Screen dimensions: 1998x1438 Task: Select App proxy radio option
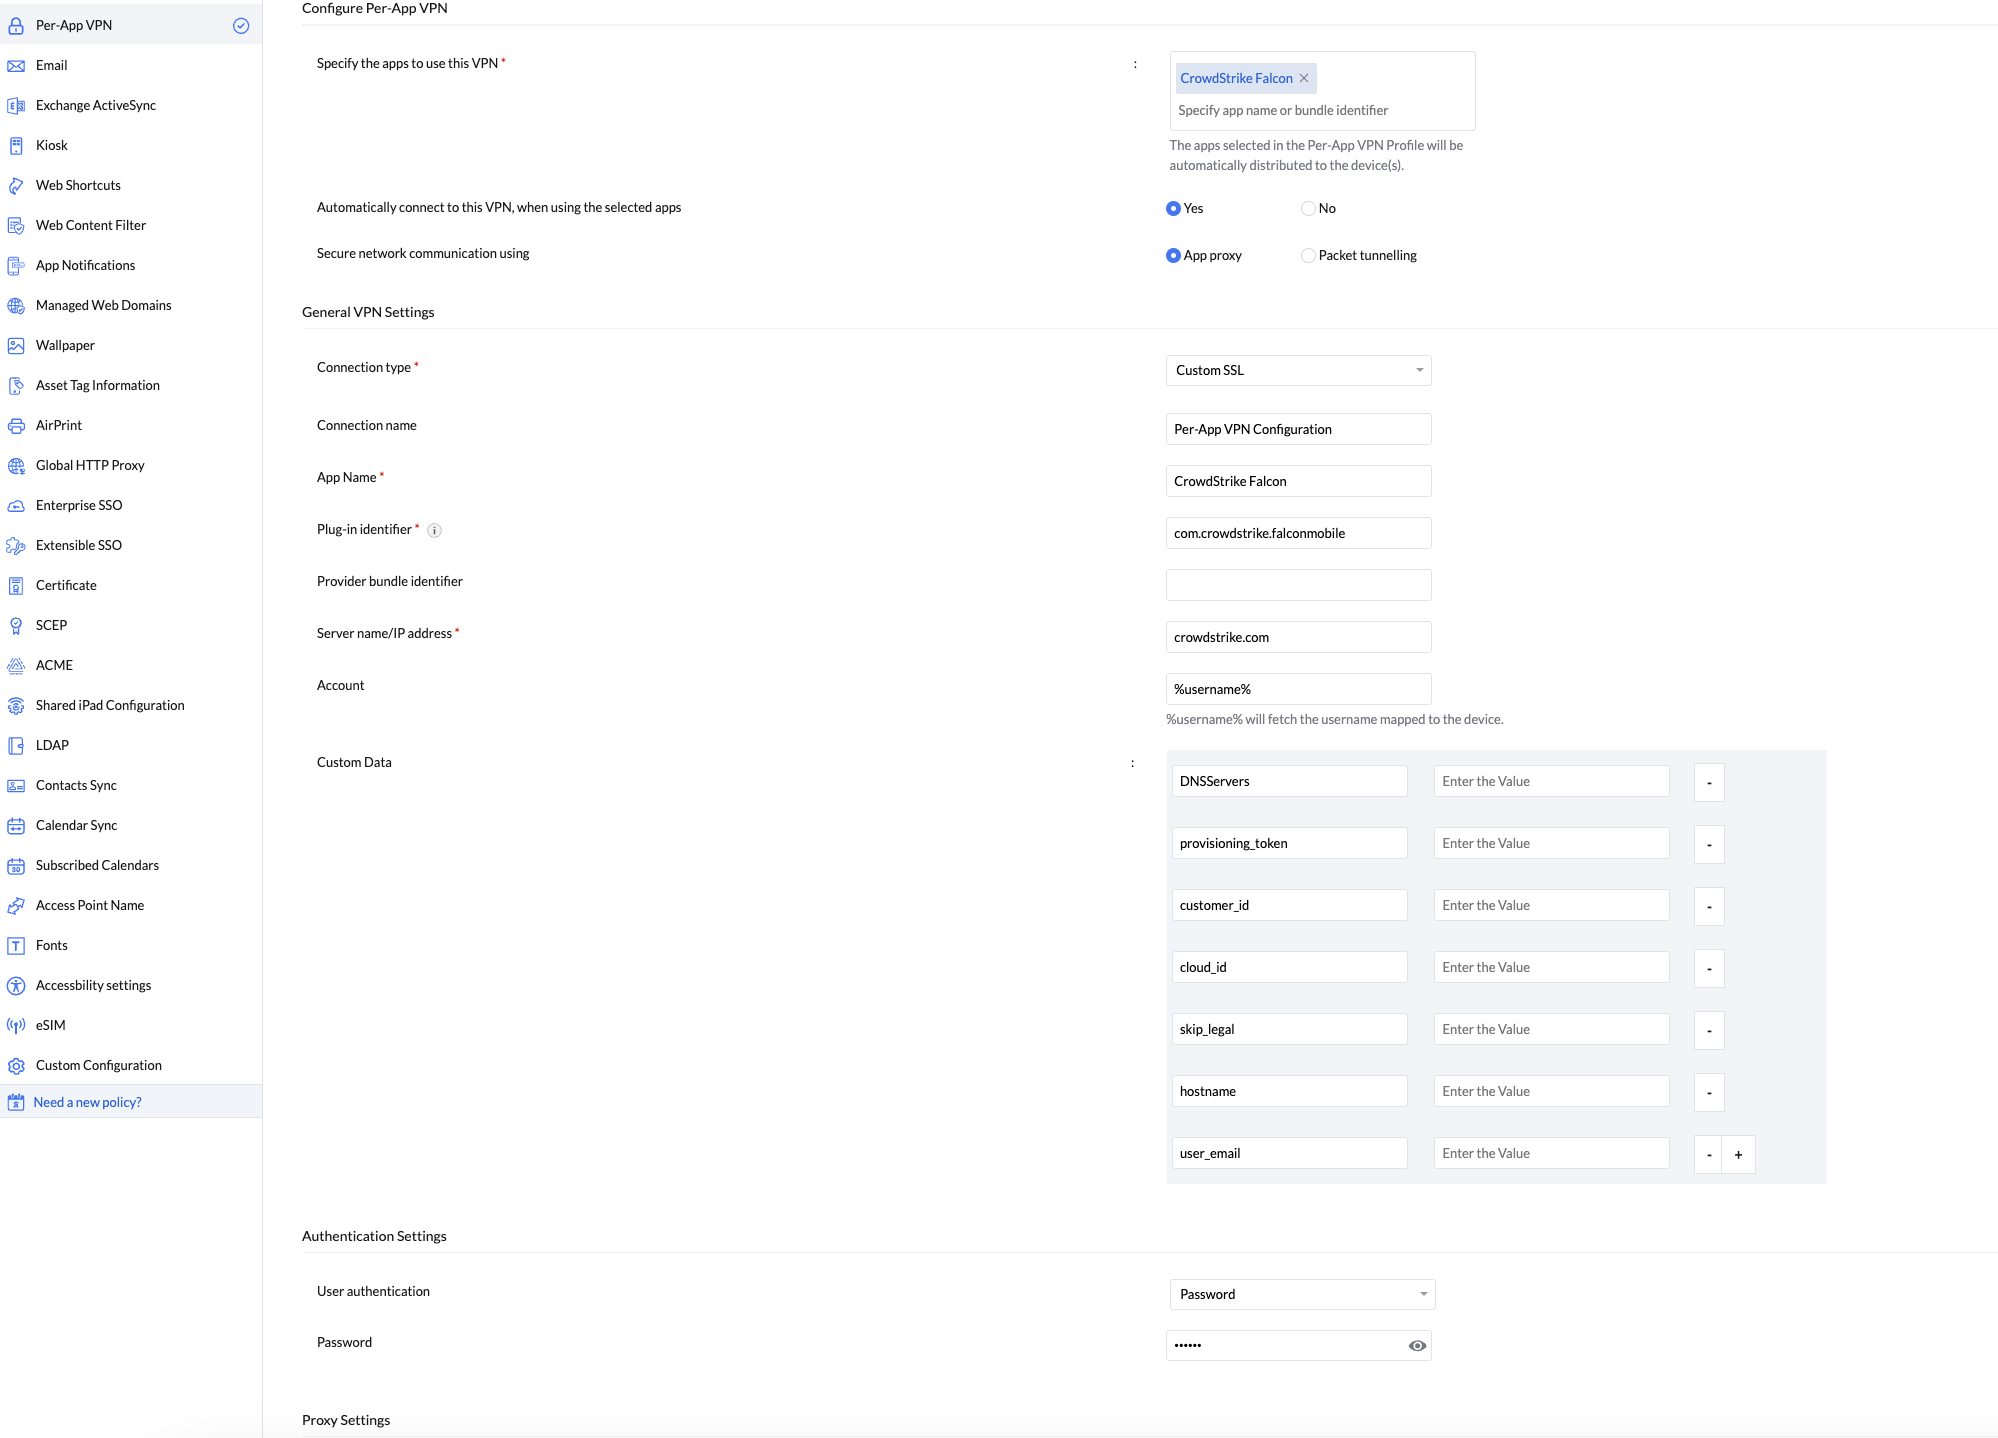click(x=1173, y=256)
